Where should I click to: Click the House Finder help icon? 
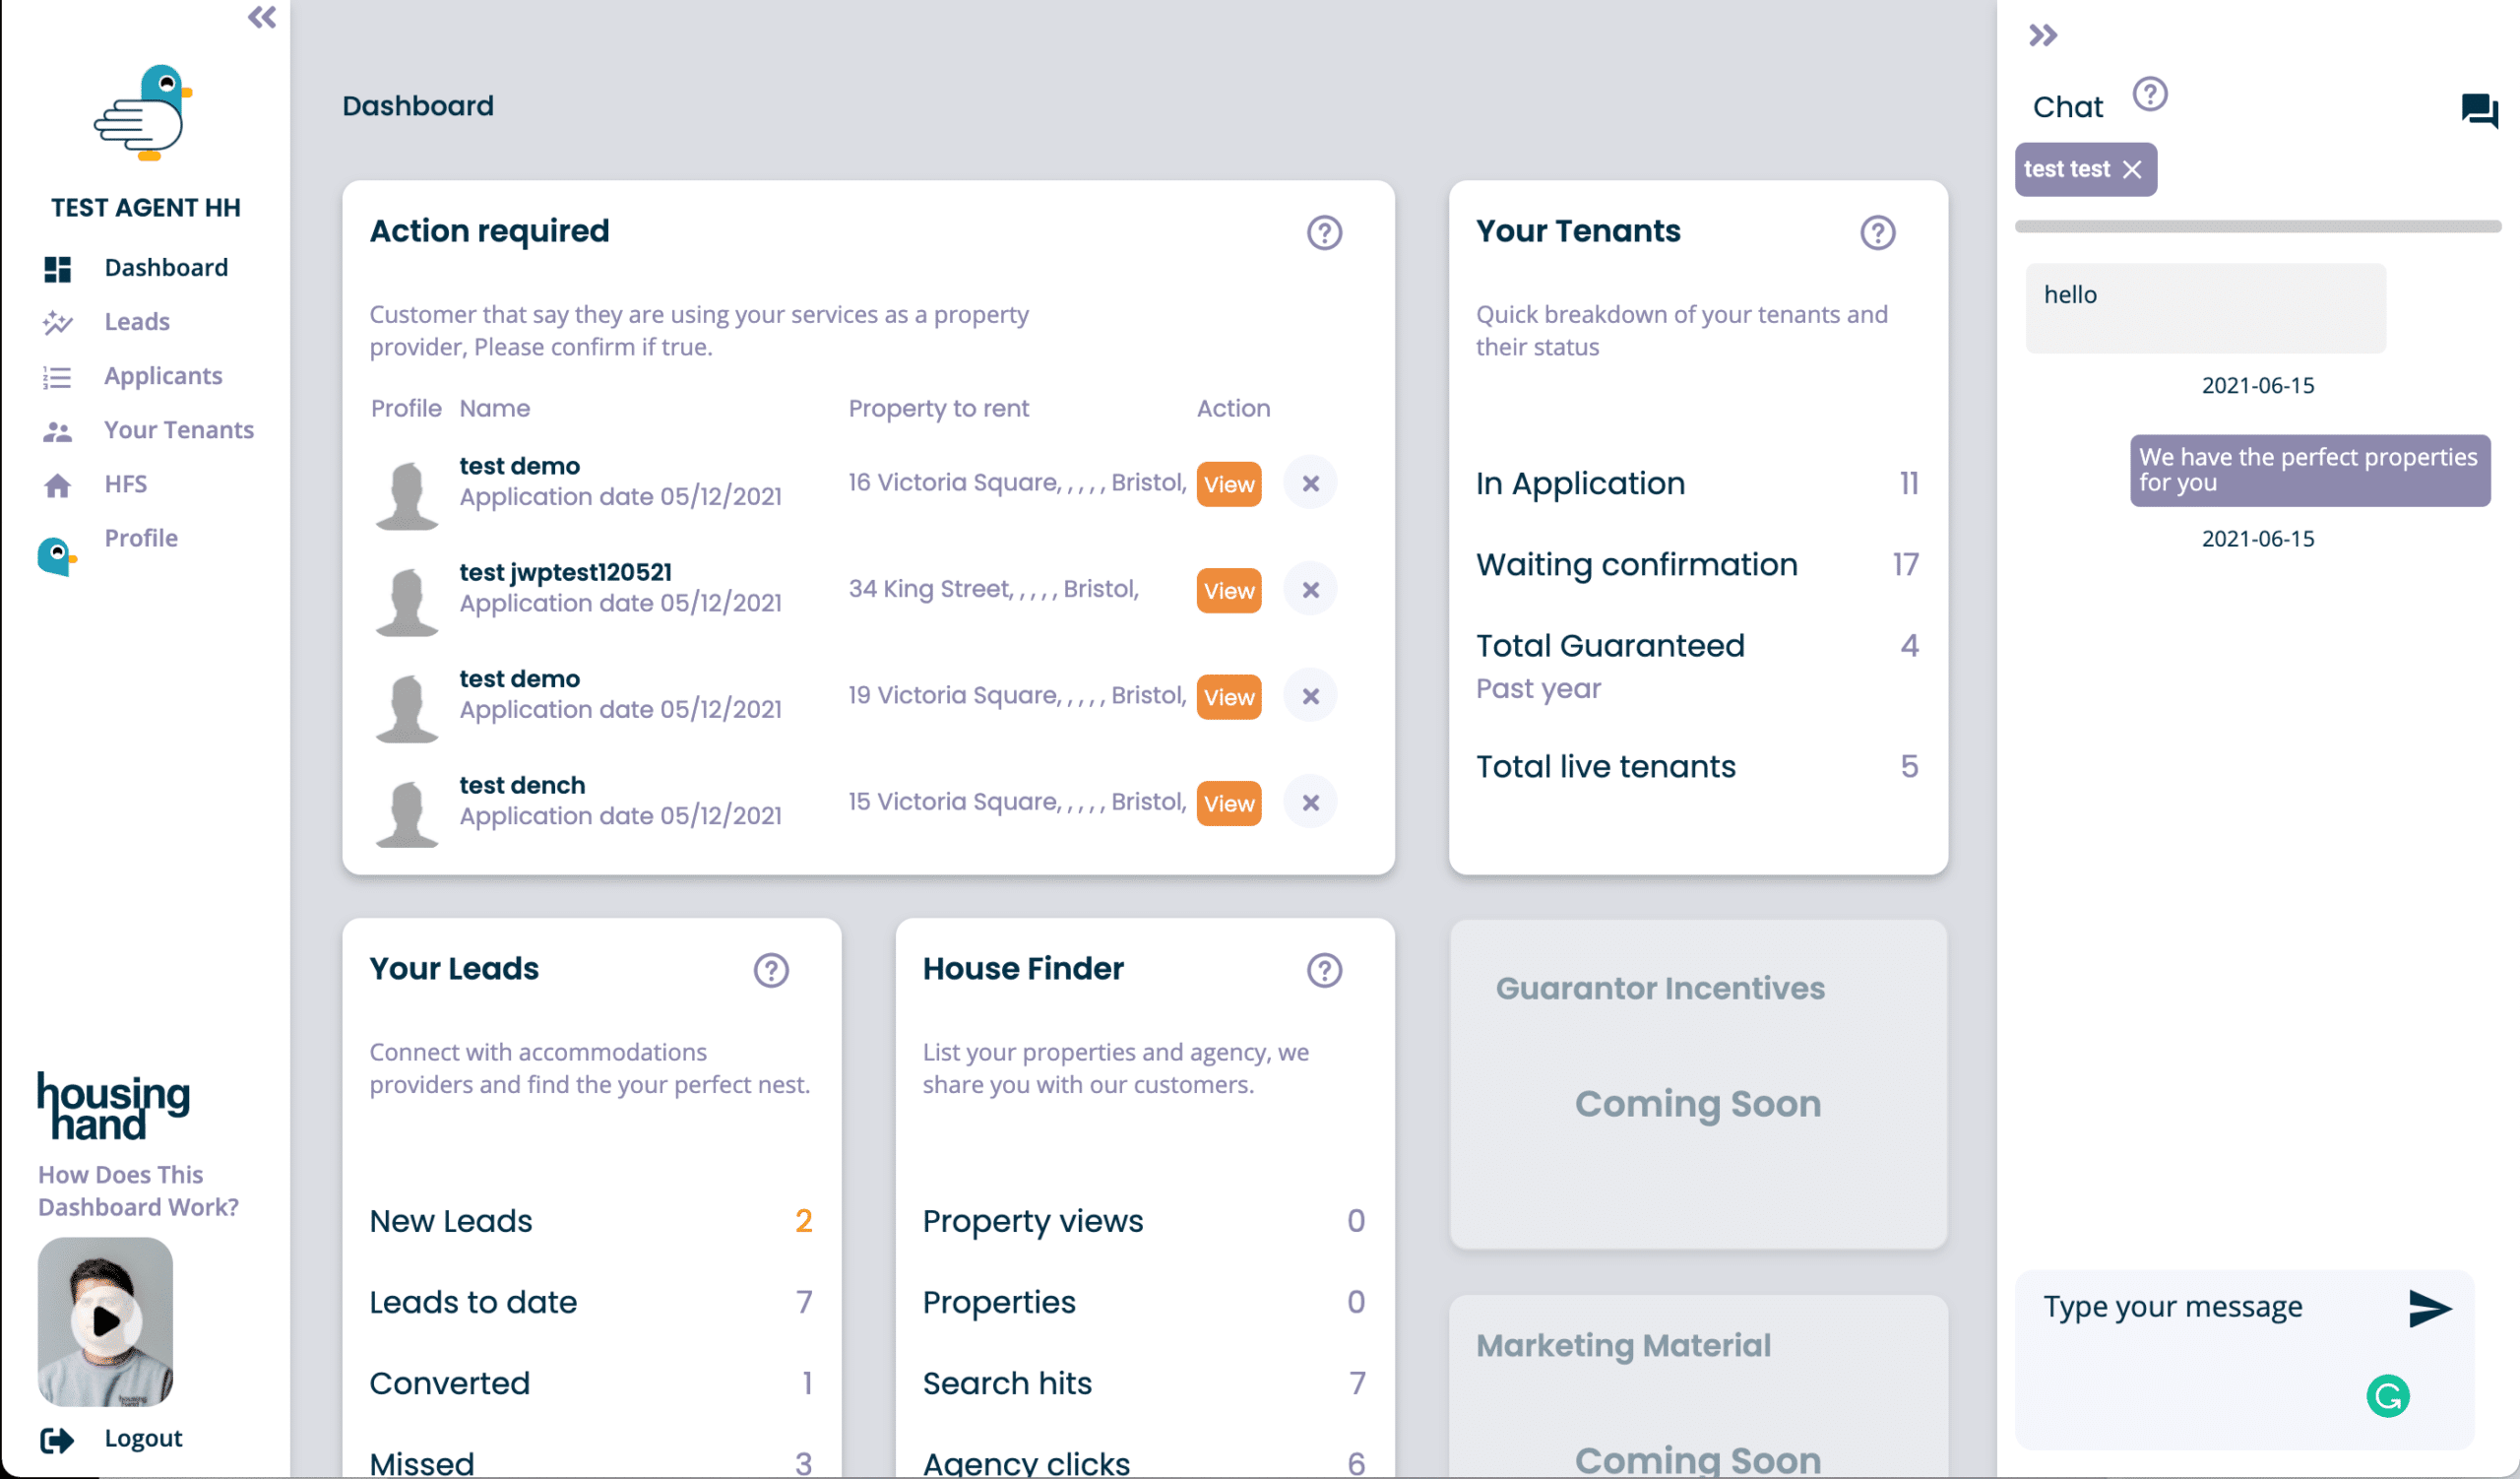[1324, 969]
